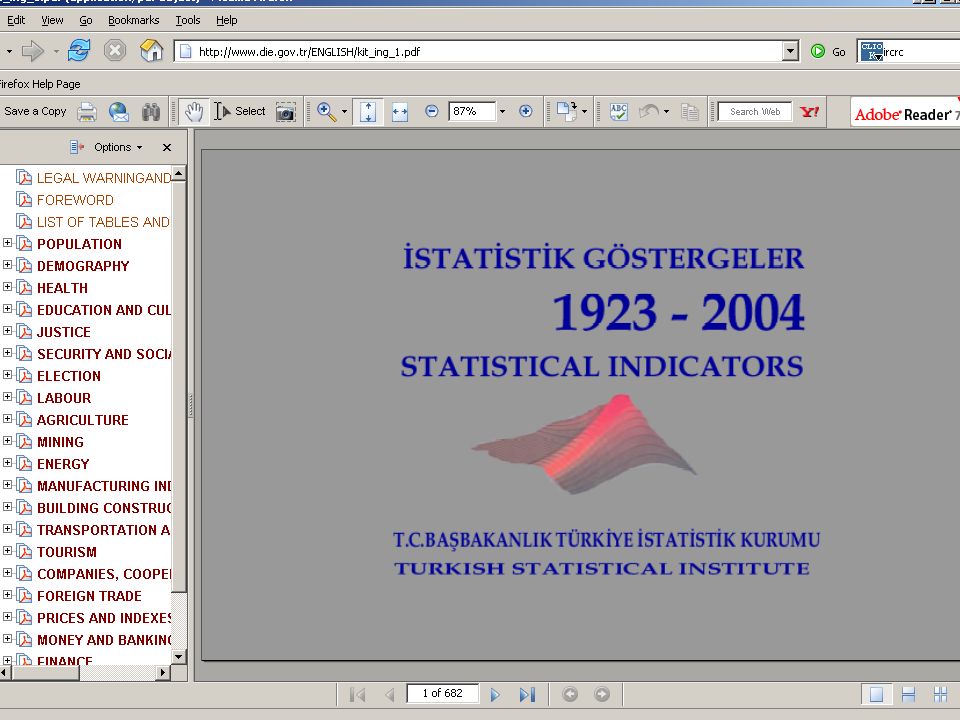Click the Yahoo search icon
960x720 pixels.
point(809,111)
